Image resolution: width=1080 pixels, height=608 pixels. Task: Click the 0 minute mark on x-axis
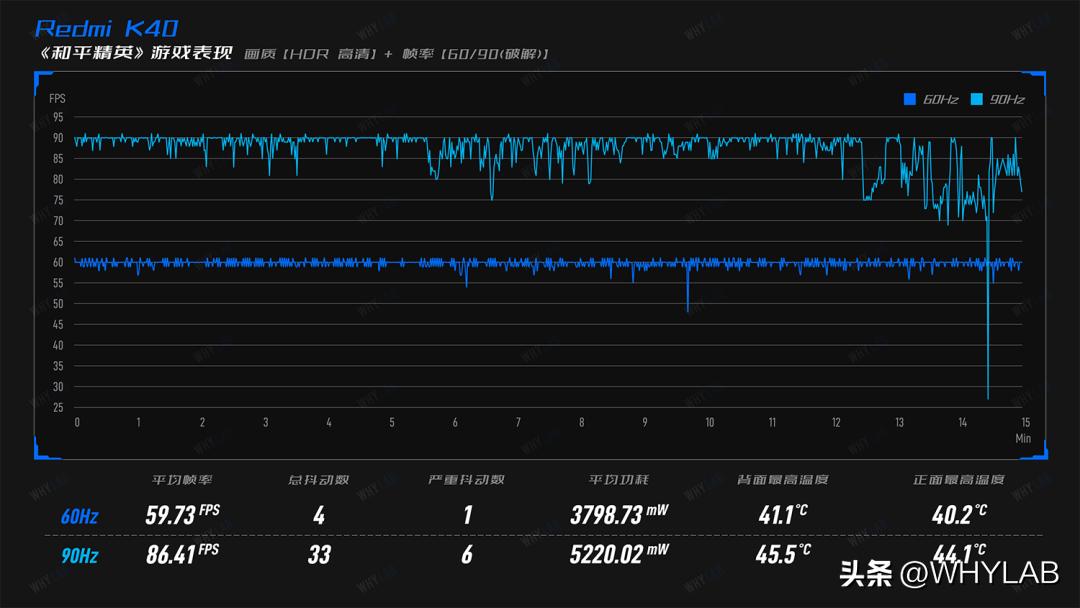point(77,423)
